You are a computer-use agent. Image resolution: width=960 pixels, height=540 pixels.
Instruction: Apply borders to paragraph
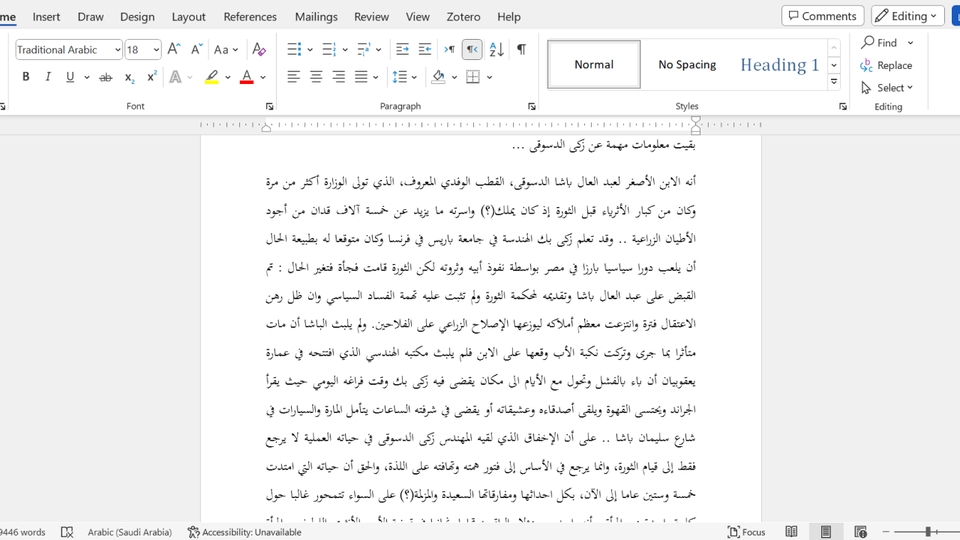coord(473,77)
